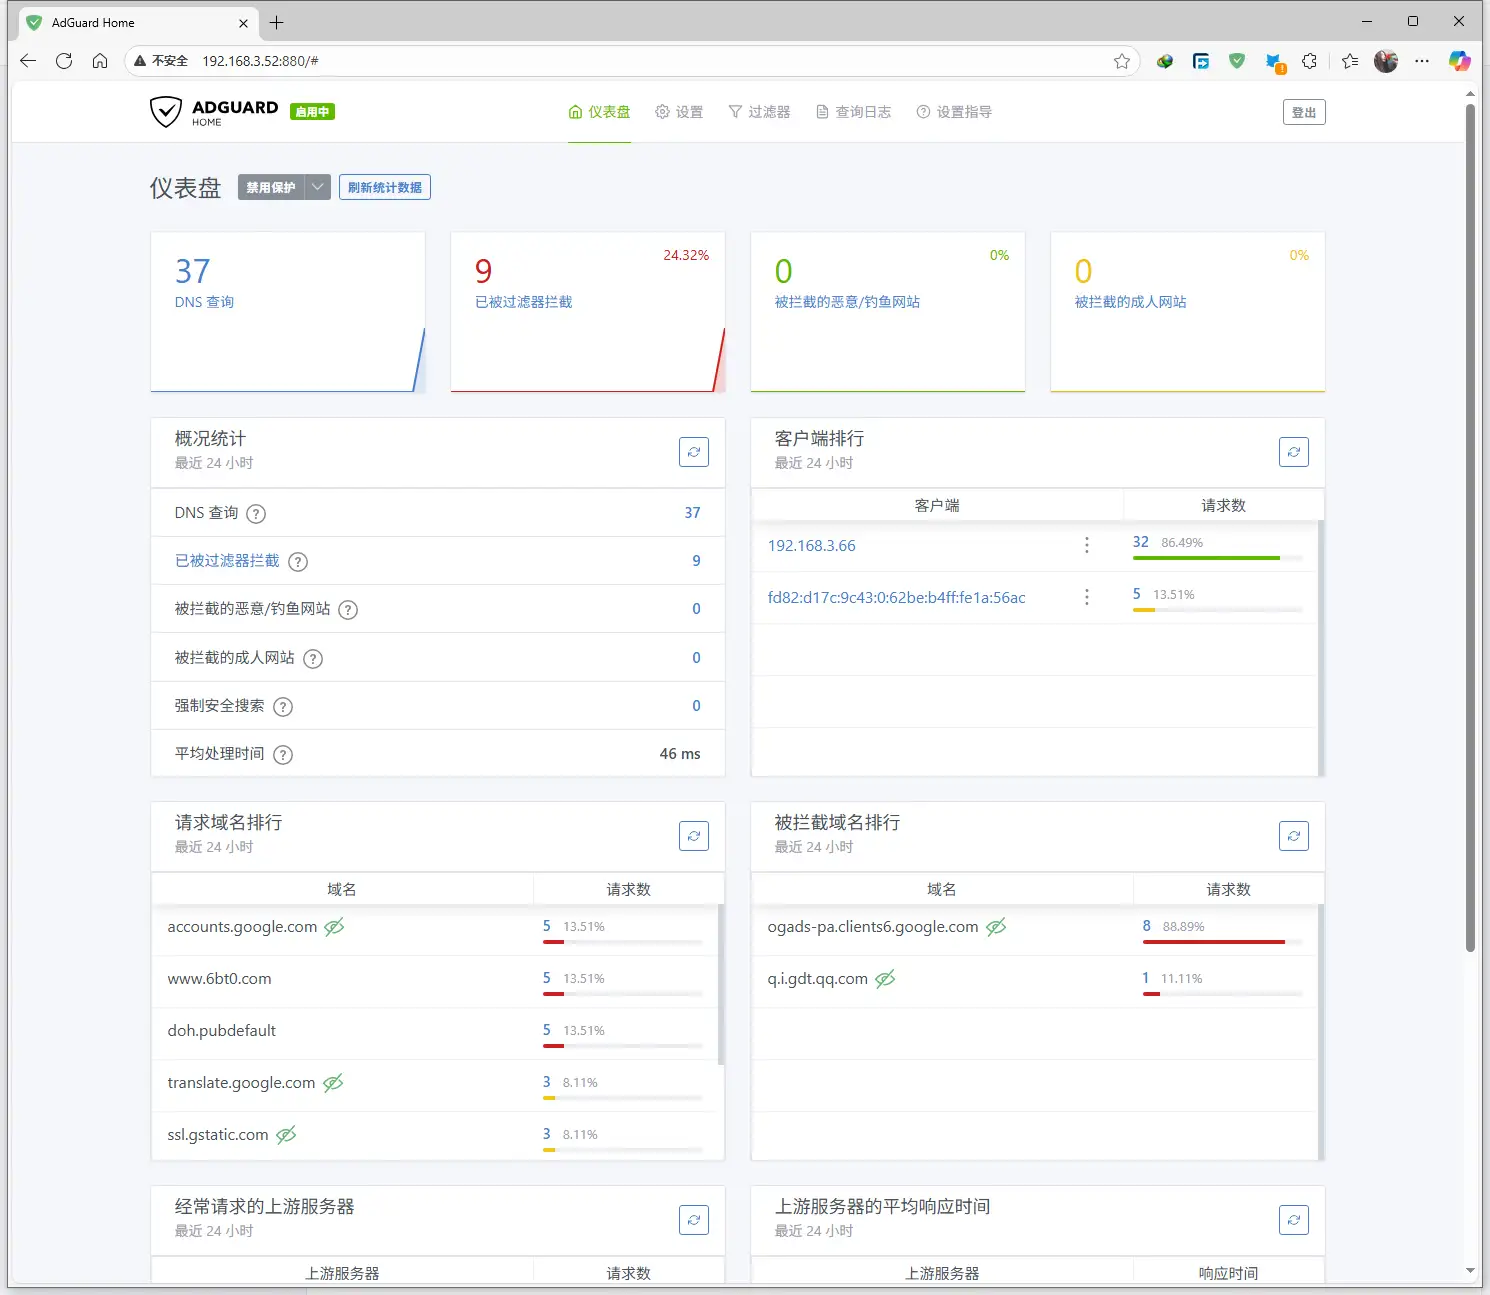Refresh the 客户端排行 panel
Image resolution: width=1490 pixels, height=1295 pixels.
tap(1294, 452)
